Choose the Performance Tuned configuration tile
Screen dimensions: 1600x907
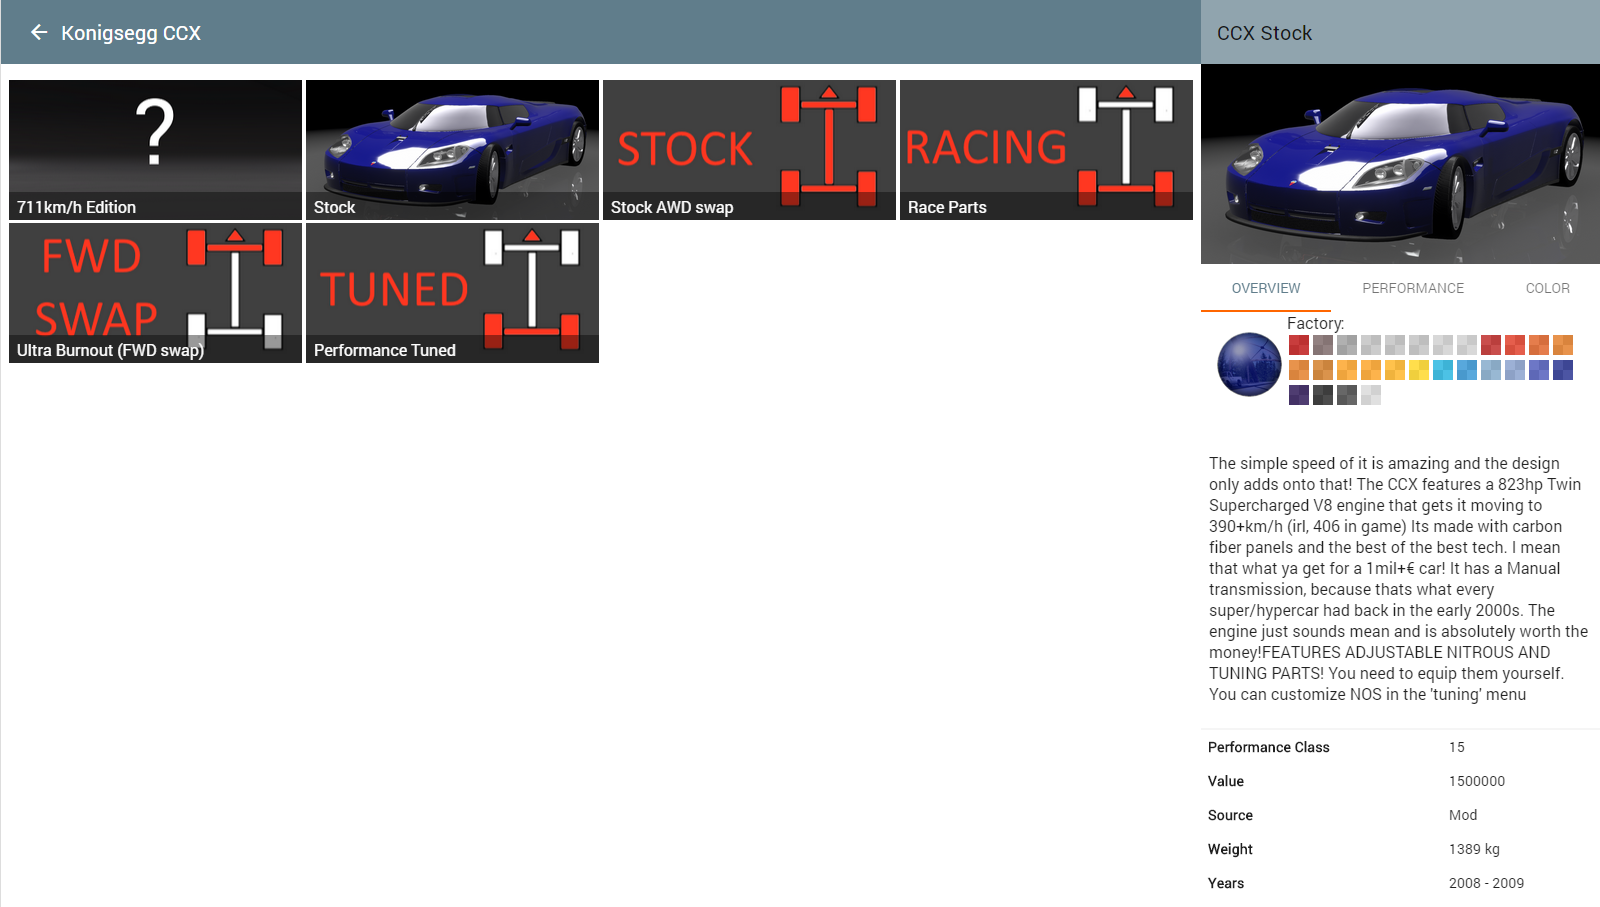(x=452, y=293)
